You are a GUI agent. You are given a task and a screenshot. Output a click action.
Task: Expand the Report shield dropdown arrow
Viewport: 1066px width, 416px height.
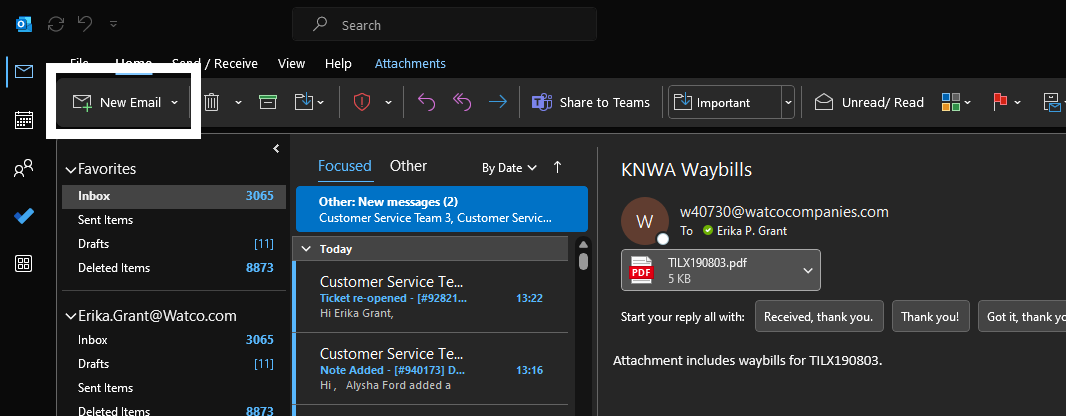(388, 103)
